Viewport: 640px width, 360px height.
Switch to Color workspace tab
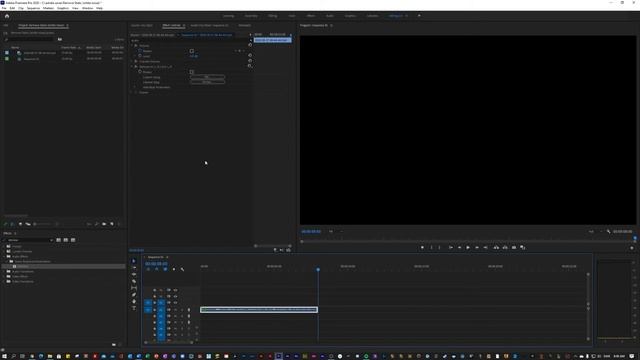point(292,16)
